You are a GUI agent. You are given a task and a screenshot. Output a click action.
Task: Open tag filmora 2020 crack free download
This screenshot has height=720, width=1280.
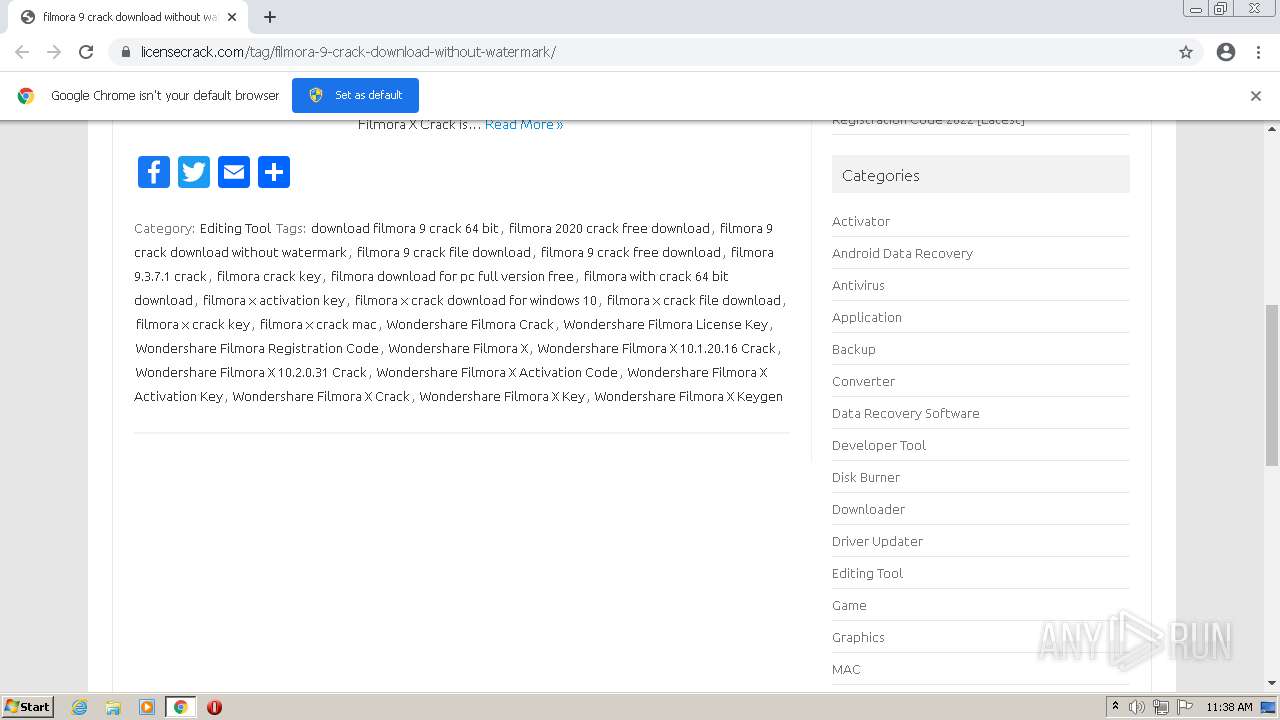coord(609,228)
